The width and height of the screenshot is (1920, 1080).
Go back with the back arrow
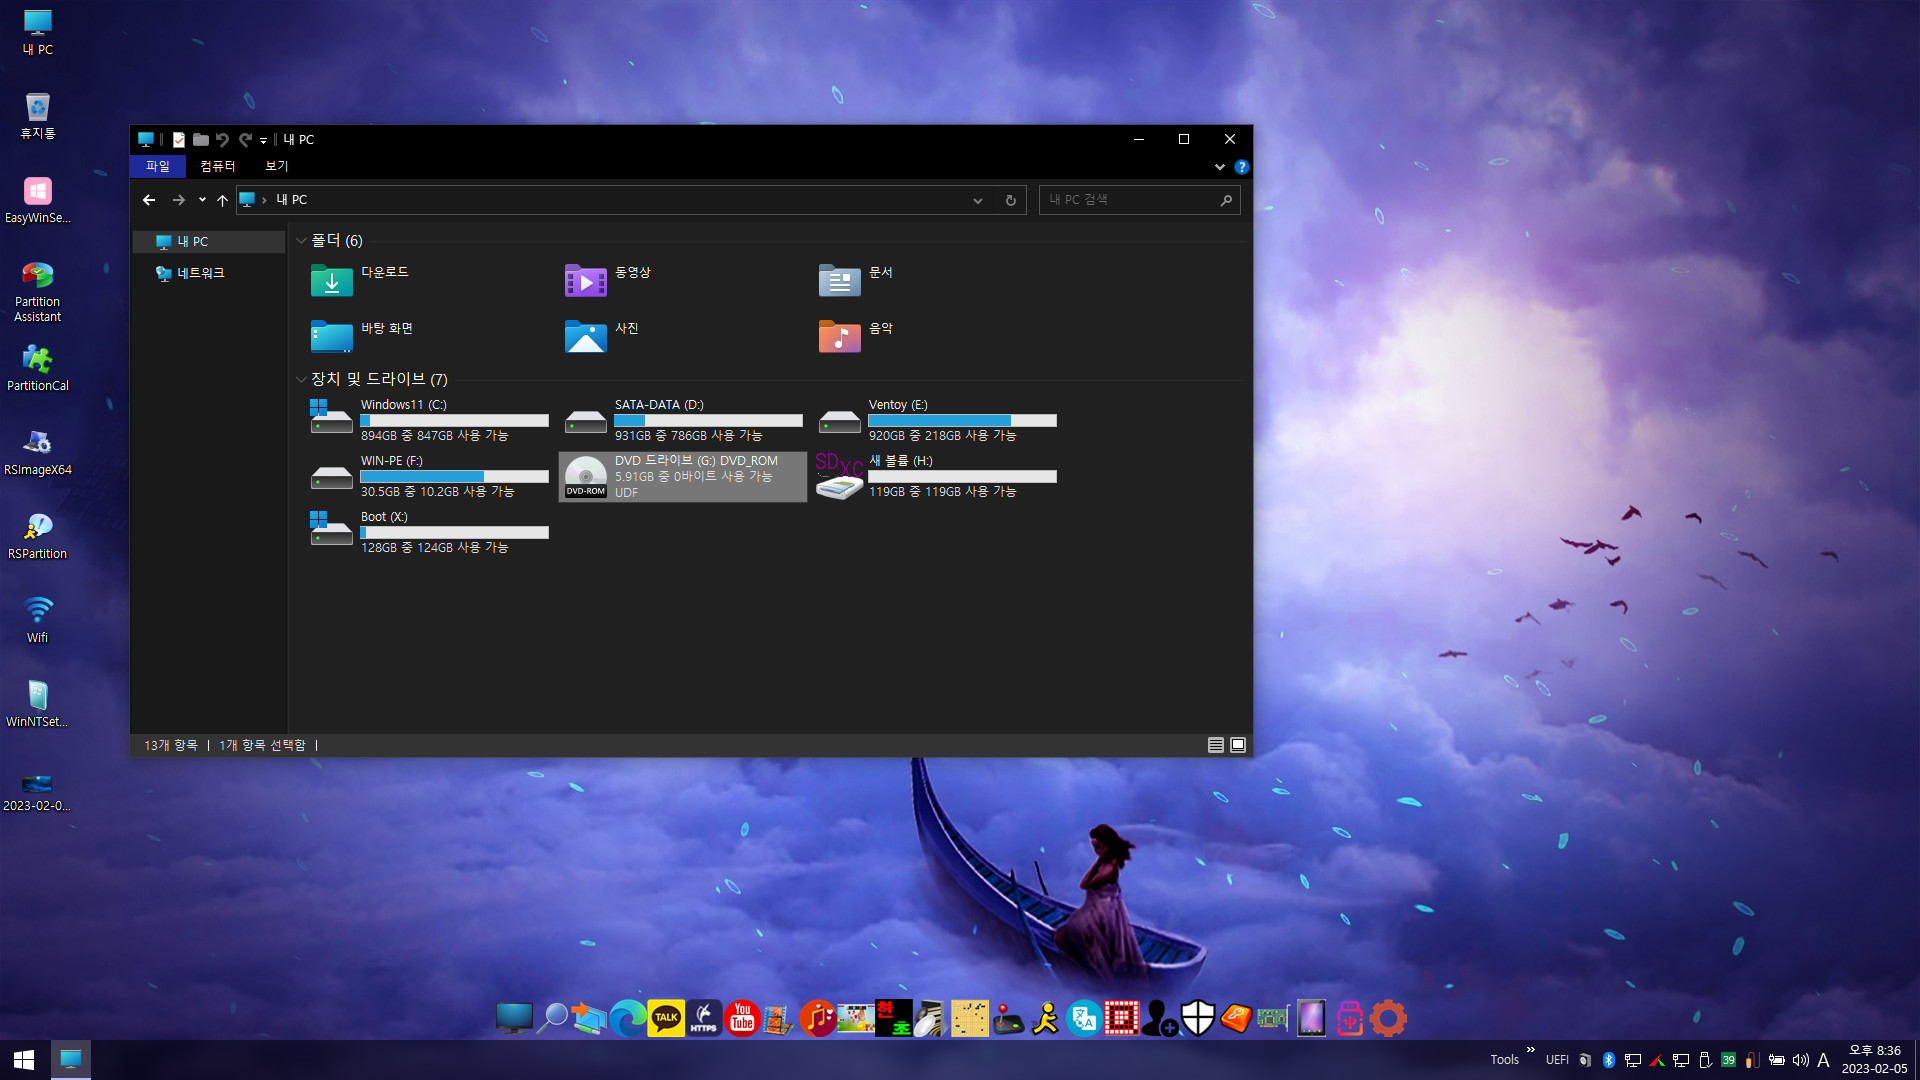click(149, 200)
